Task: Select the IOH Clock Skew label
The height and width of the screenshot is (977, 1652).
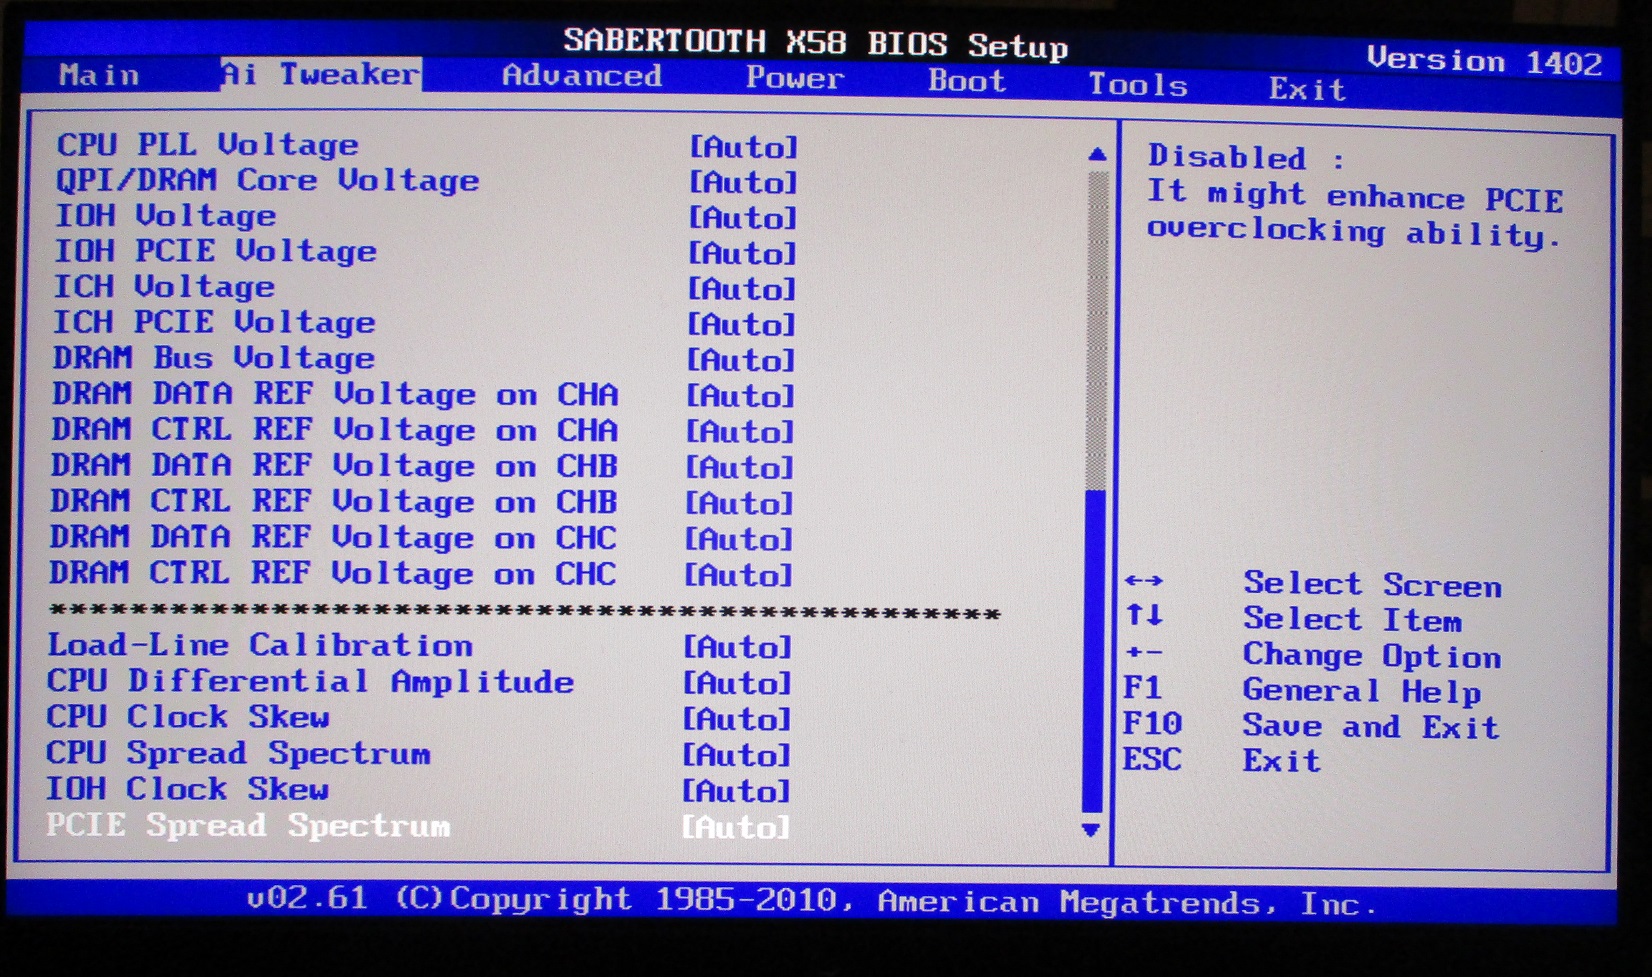Action: click(187, 789)
